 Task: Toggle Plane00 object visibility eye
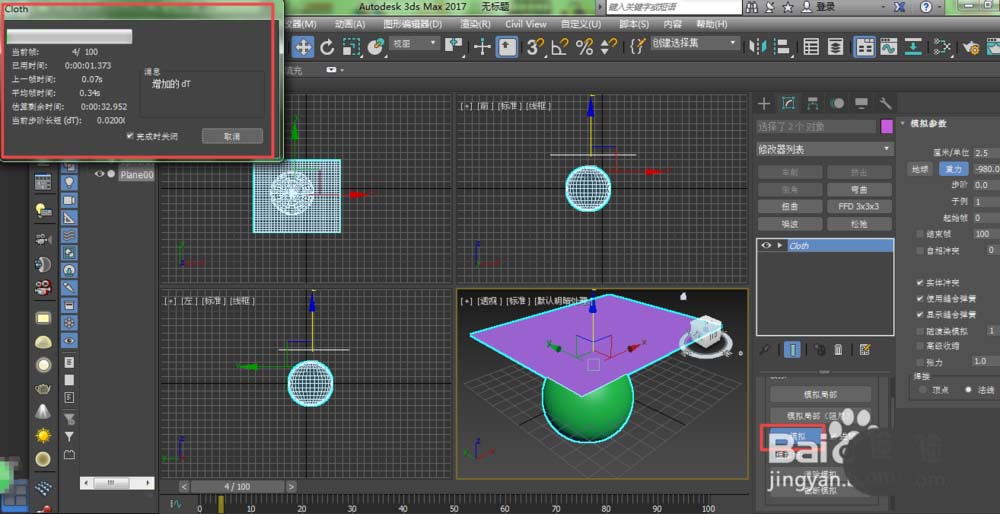[x=100, y=174]
